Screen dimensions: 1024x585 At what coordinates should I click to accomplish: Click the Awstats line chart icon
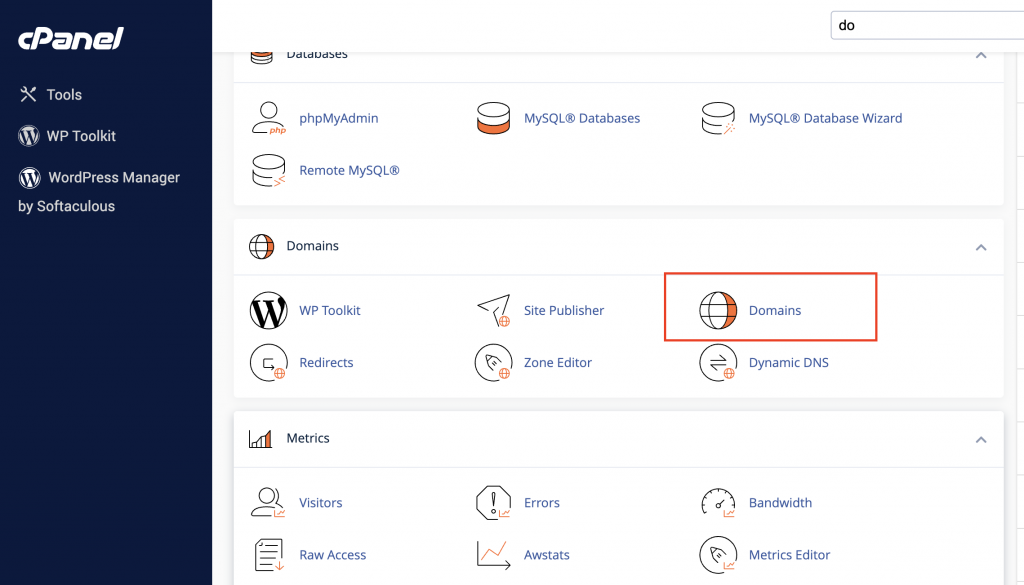pyautogui.click(x=493, y=555)
